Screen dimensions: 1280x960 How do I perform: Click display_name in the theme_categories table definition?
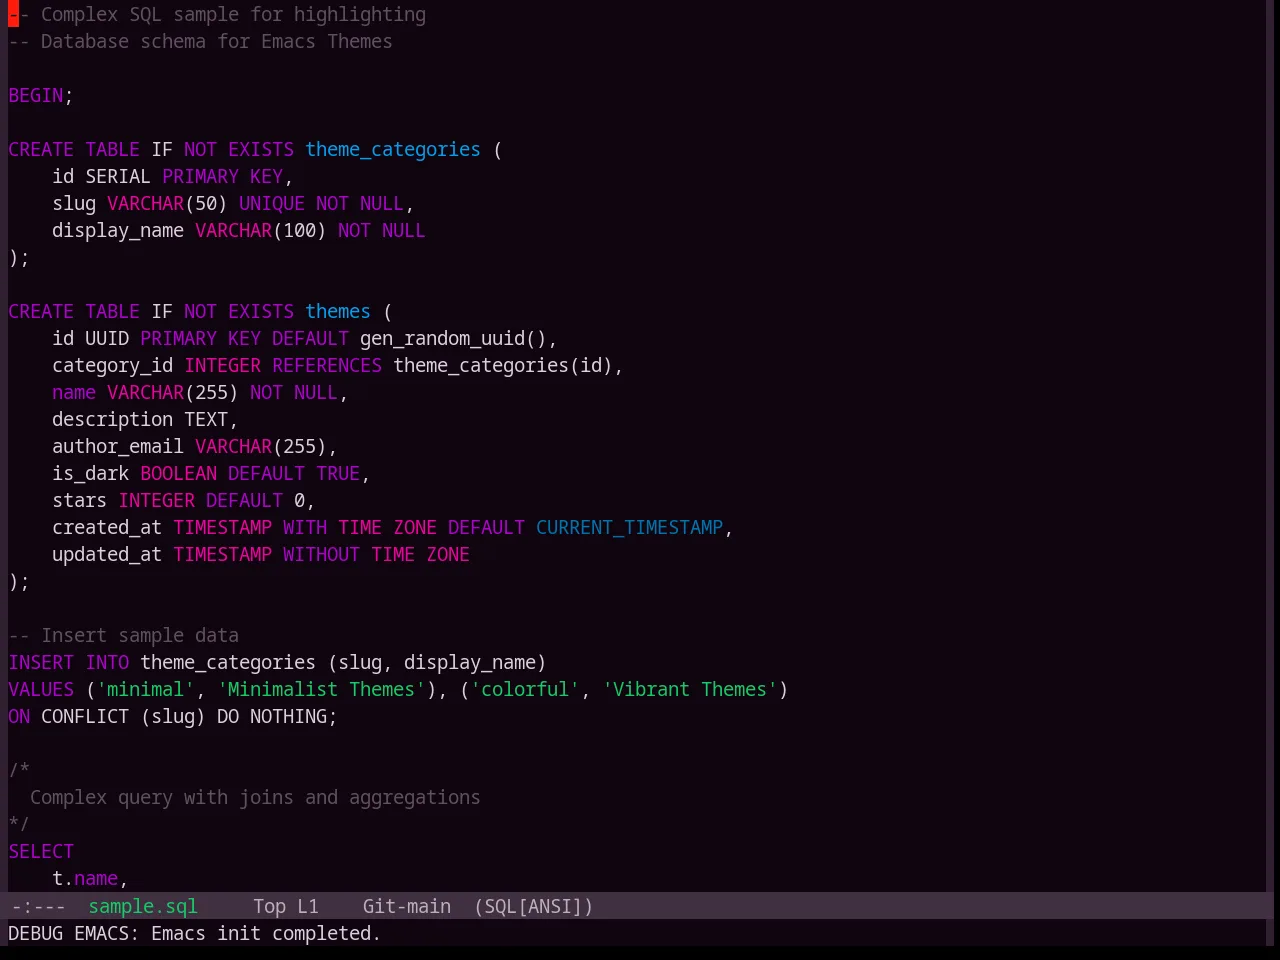pyautogui.click(x=118, y=230)
